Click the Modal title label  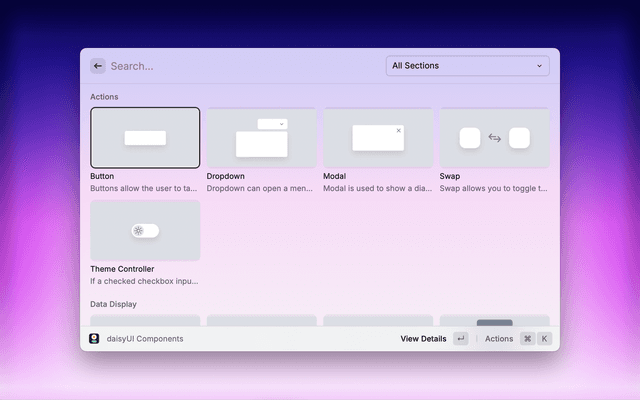[335, 176]
